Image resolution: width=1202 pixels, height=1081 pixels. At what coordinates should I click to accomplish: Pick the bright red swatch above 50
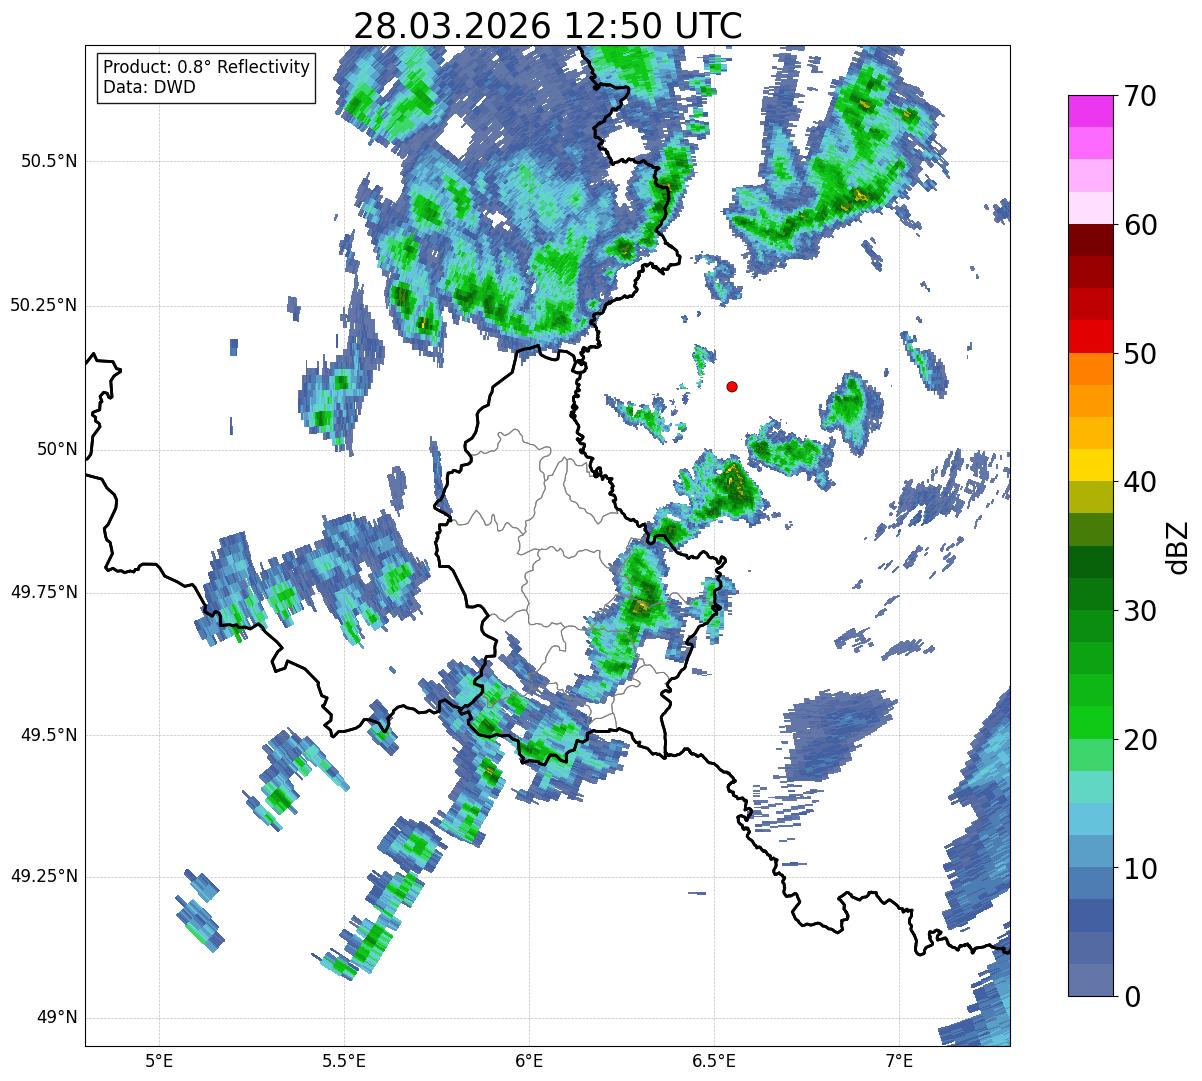tap(1091, 336)
